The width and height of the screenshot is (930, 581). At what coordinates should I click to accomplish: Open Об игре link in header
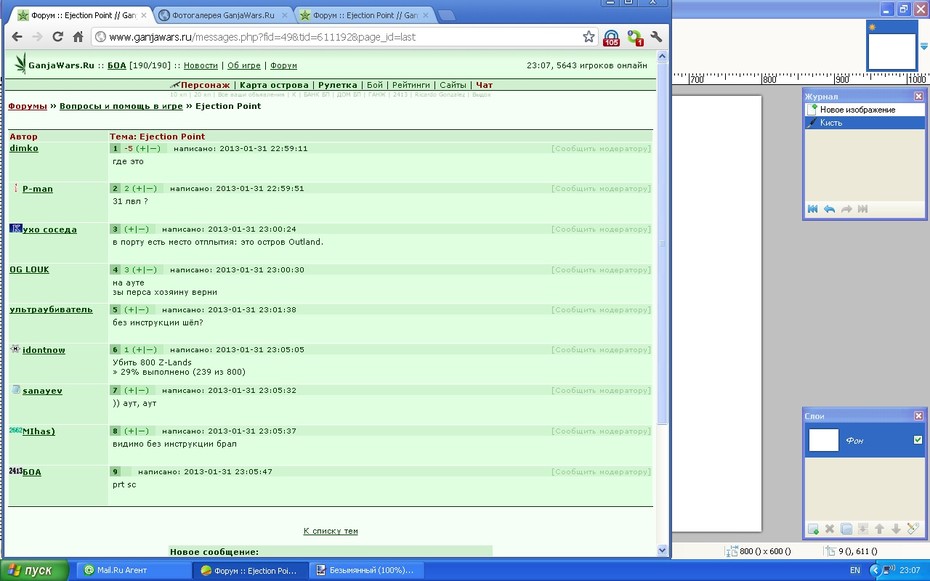pyautogui.click(x=244, y=66)
